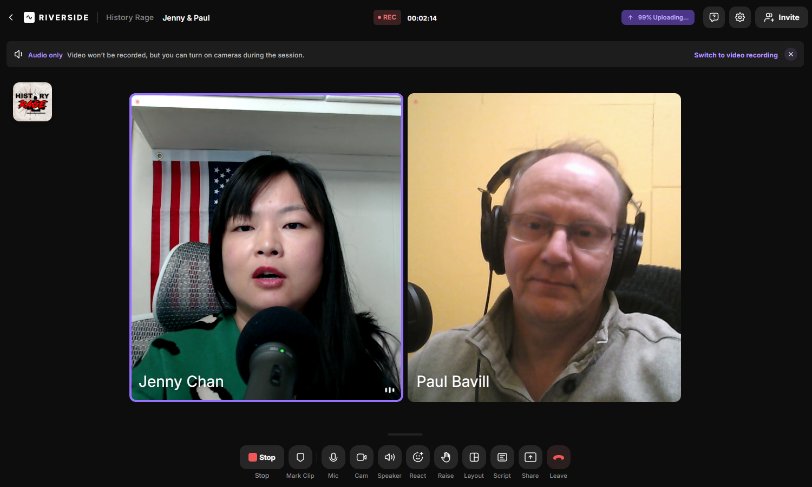Viewport: 812px width, 487px height.
Task: Open the Script panel
Action: (502, 457)
